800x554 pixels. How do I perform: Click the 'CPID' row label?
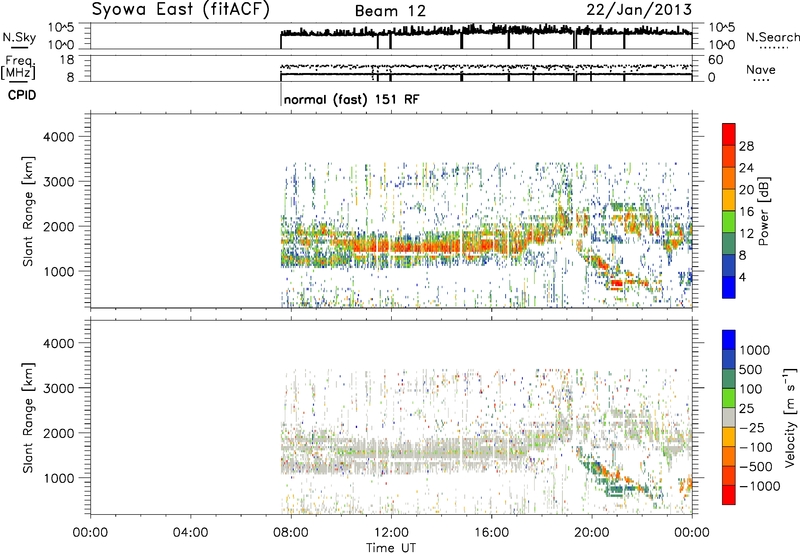coord(22,95)
